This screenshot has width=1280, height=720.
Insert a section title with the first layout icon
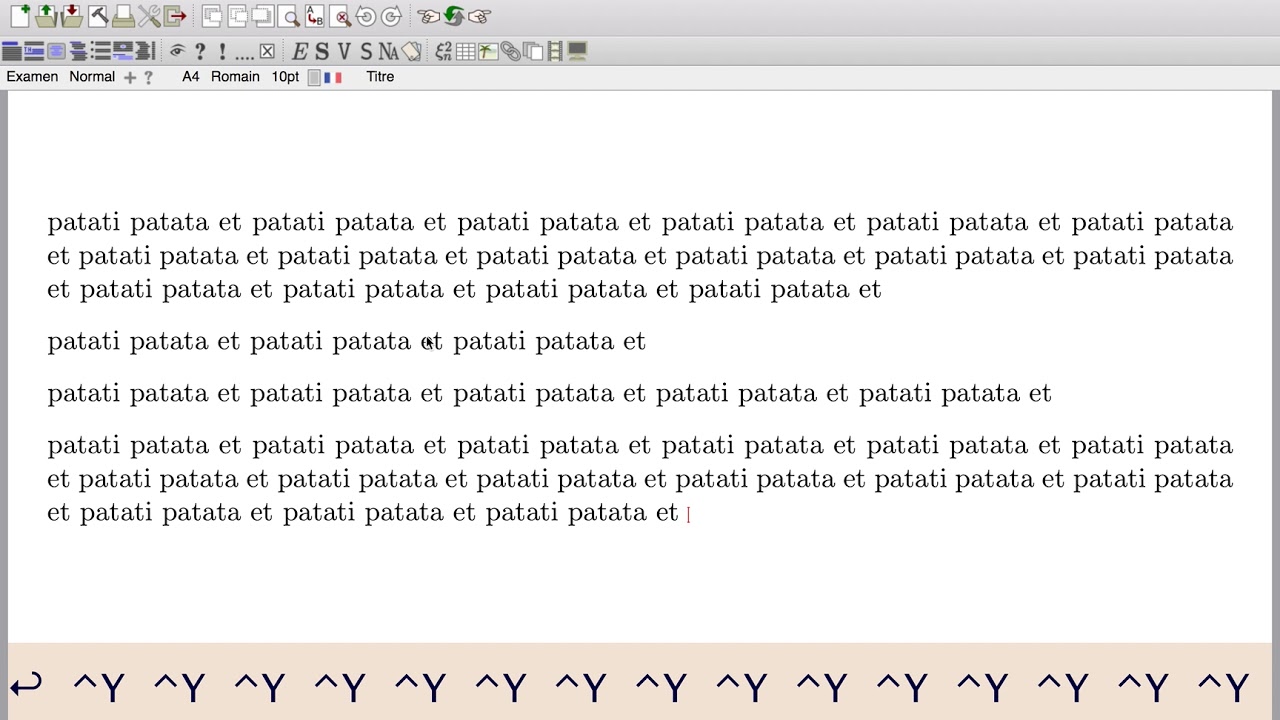(12, 51)
